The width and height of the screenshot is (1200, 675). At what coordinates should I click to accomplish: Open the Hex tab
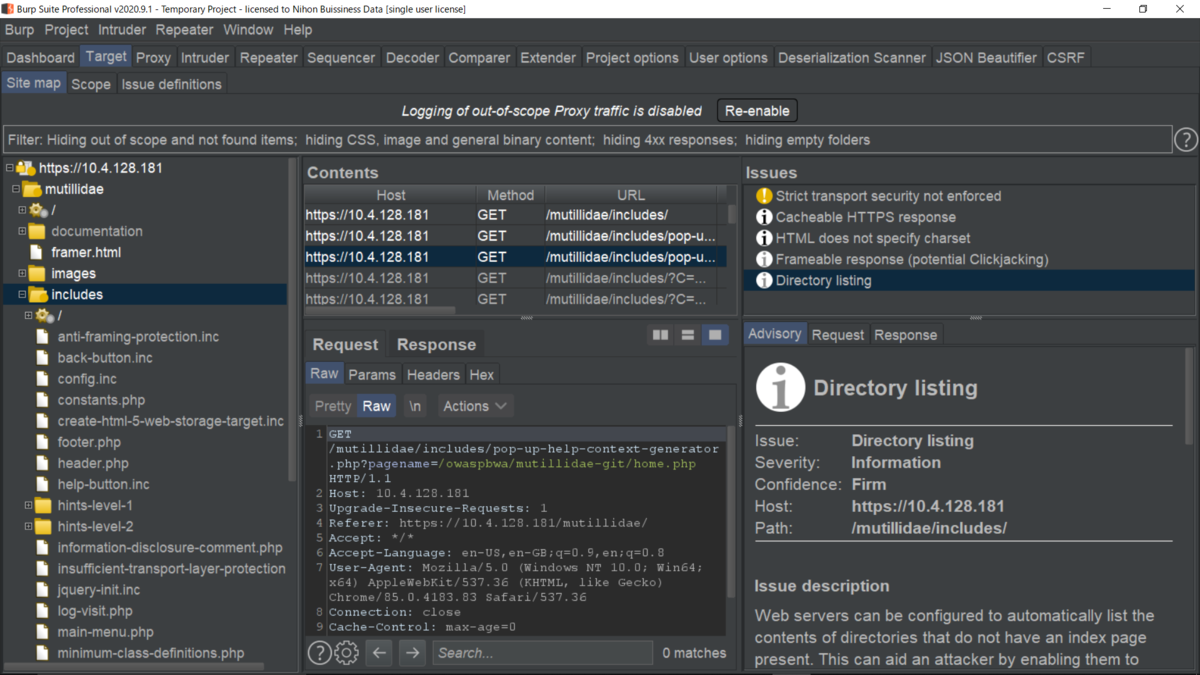tap(482, 374)
